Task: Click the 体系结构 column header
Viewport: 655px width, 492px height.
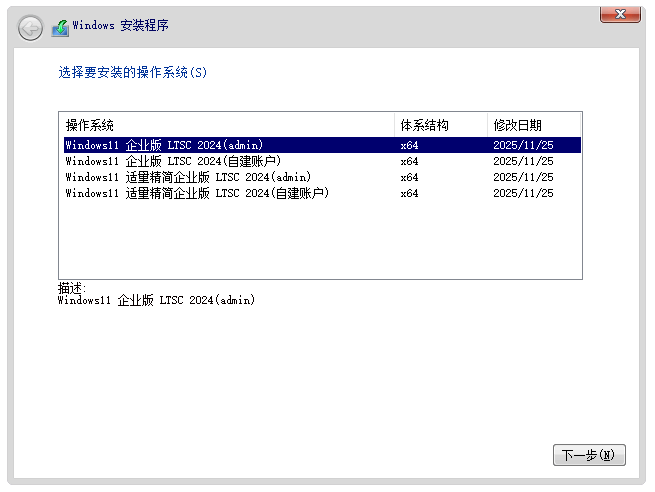Action: pyautogui.click(x=424, y=125)
